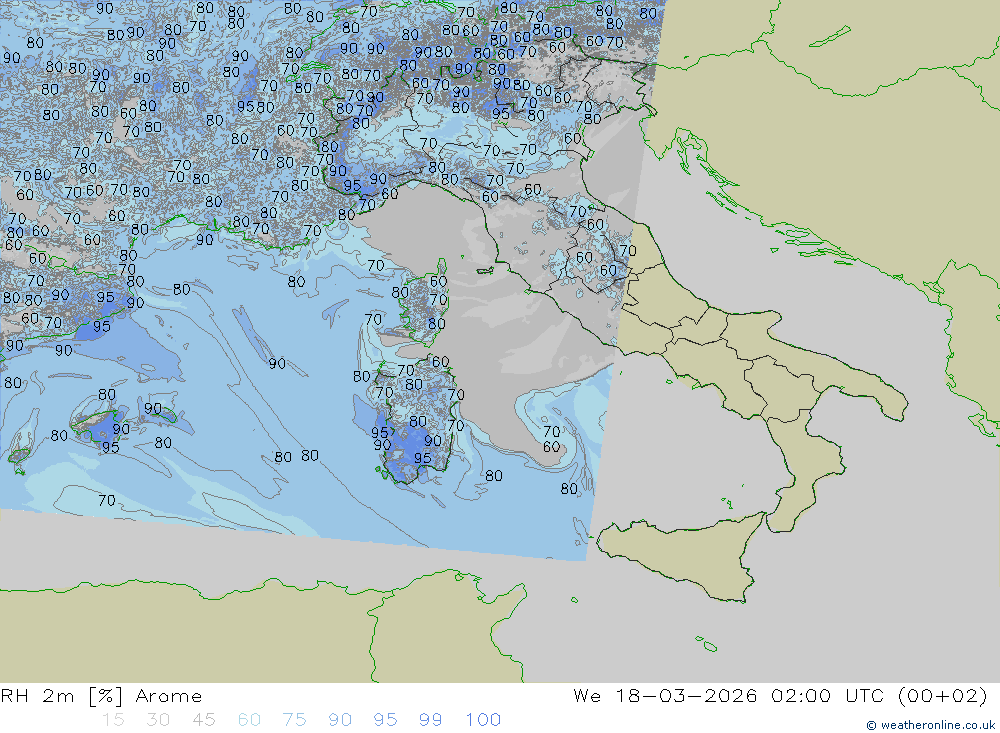1000x733 pixels.
Task: Click the date 'We 18-03-2026'
Action: point(665,695)
